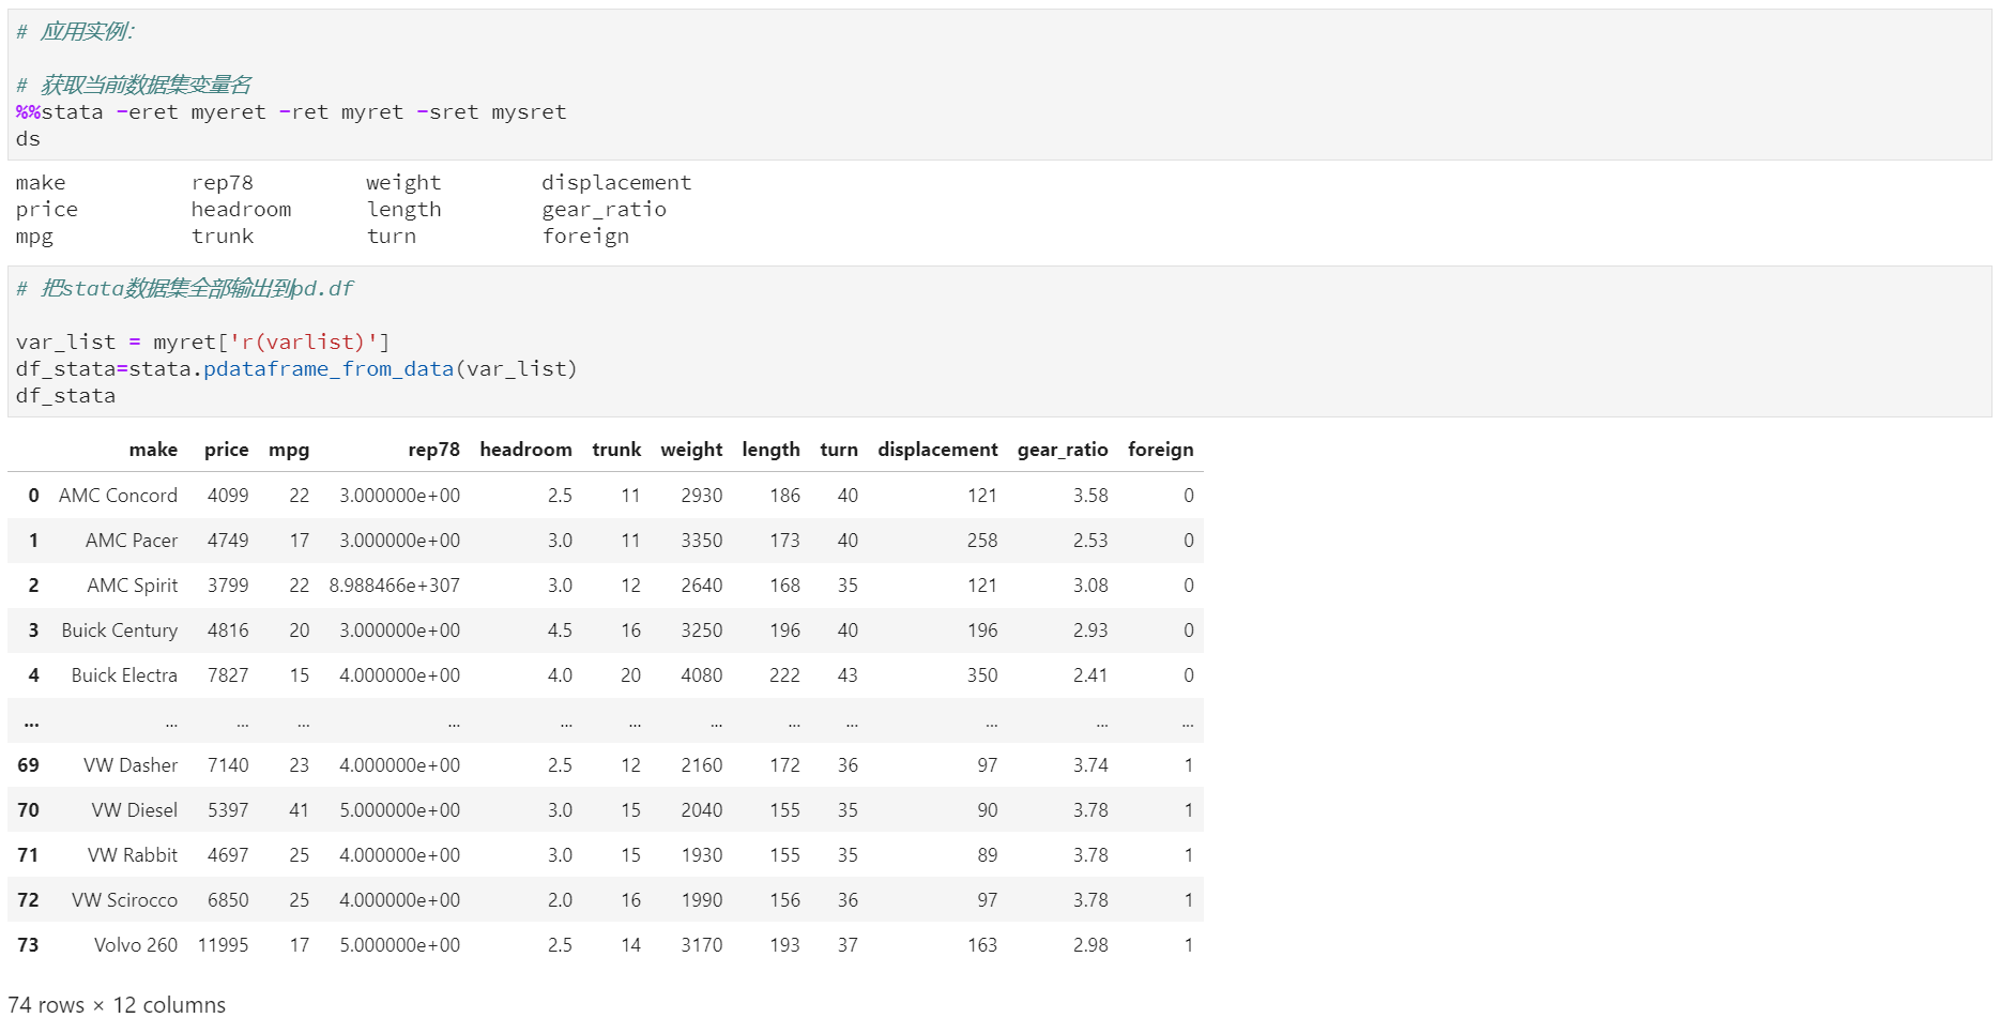Screen dimensions: 2000x1033
Task: Click the code cell containing %%stata magic
Action: coord(999,85)
